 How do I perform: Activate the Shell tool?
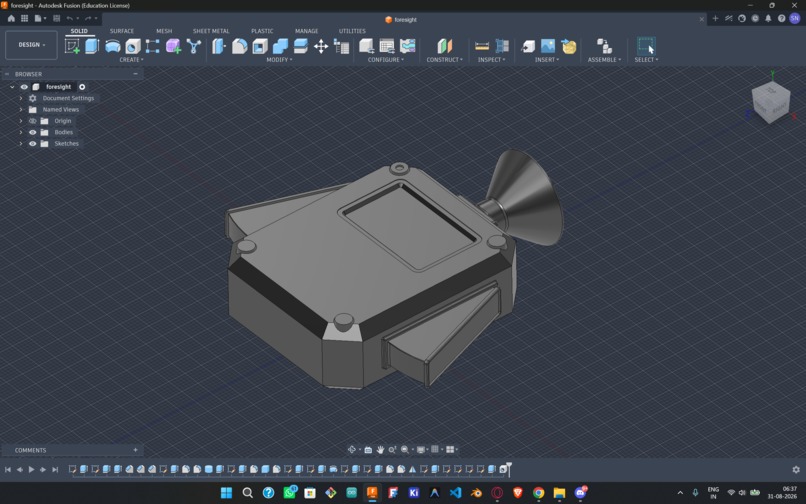point(260,46)
